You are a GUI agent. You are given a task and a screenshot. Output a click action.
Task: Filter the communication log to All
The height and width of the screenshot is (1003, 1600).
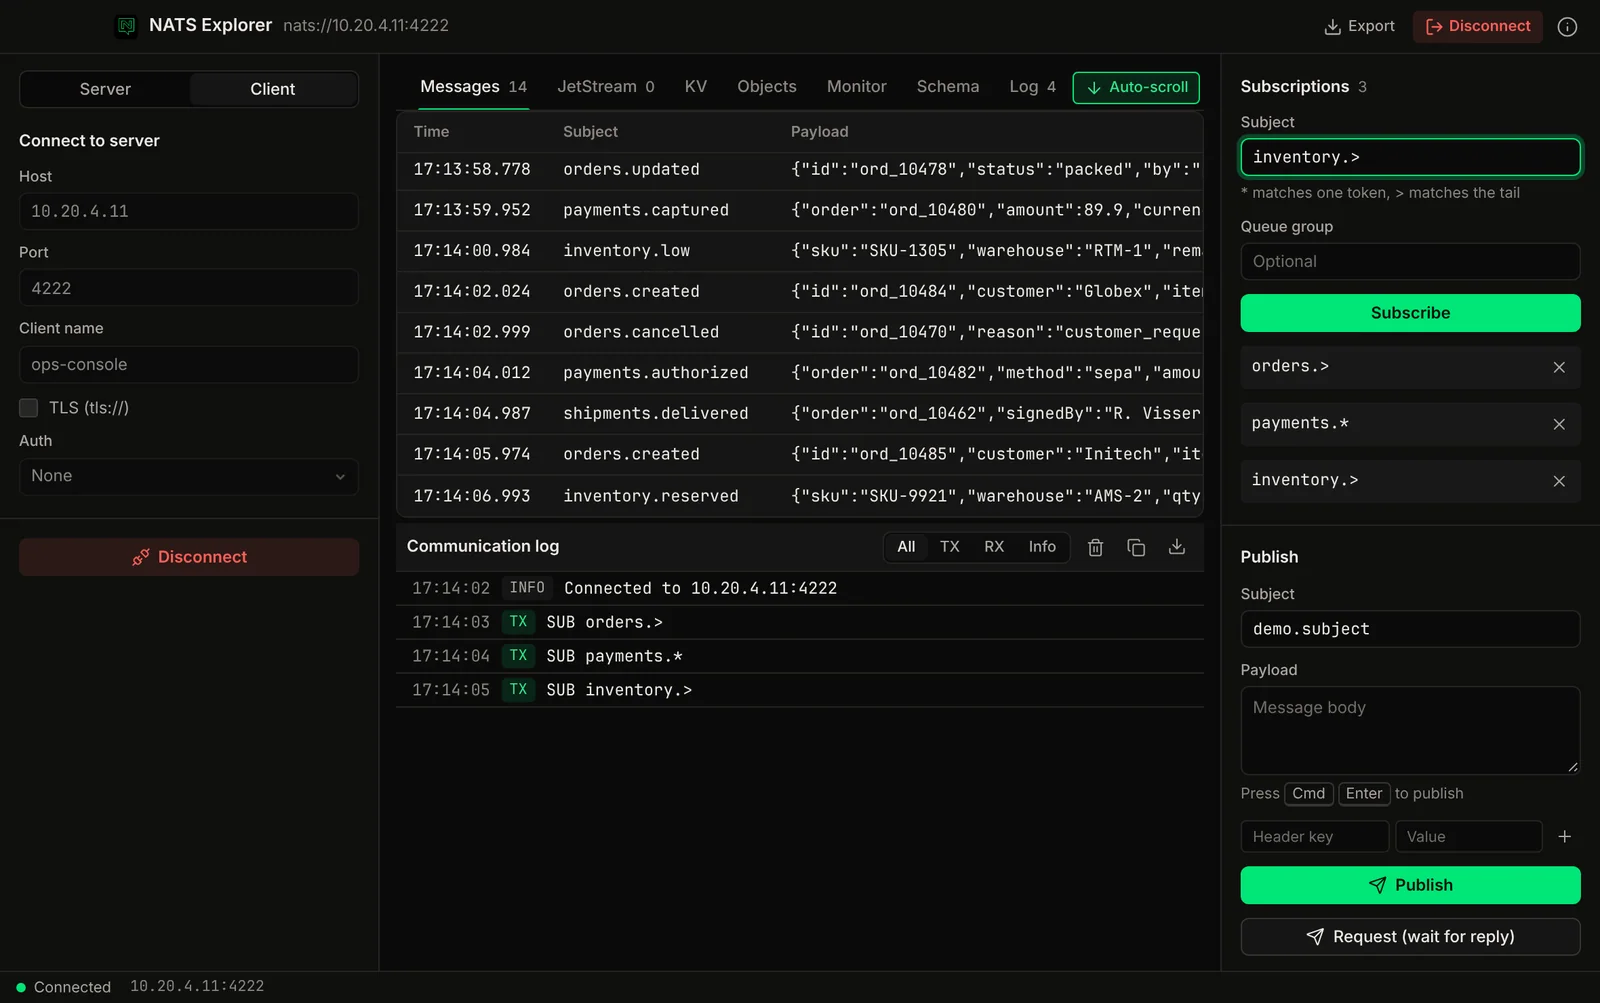(906, 547)
